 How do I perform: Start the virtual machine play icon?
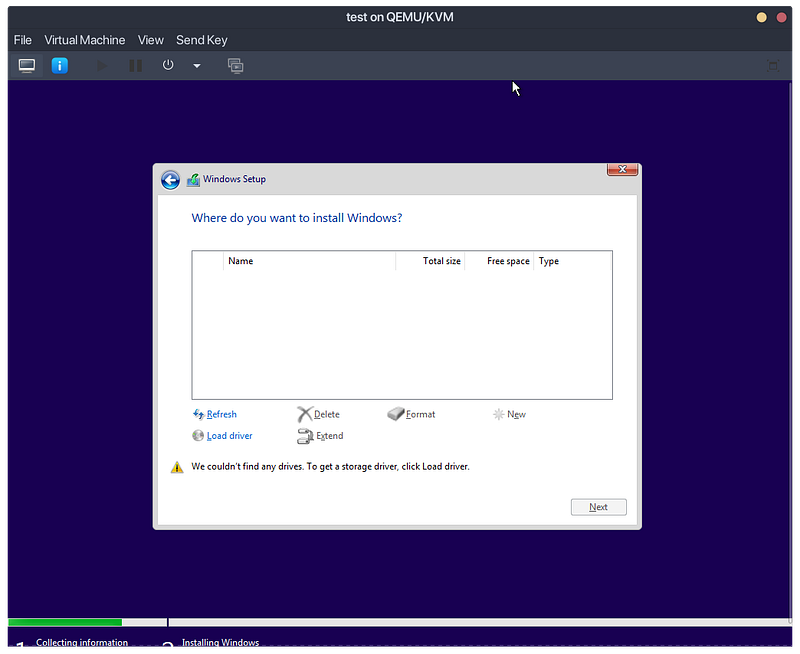(102, 66)
